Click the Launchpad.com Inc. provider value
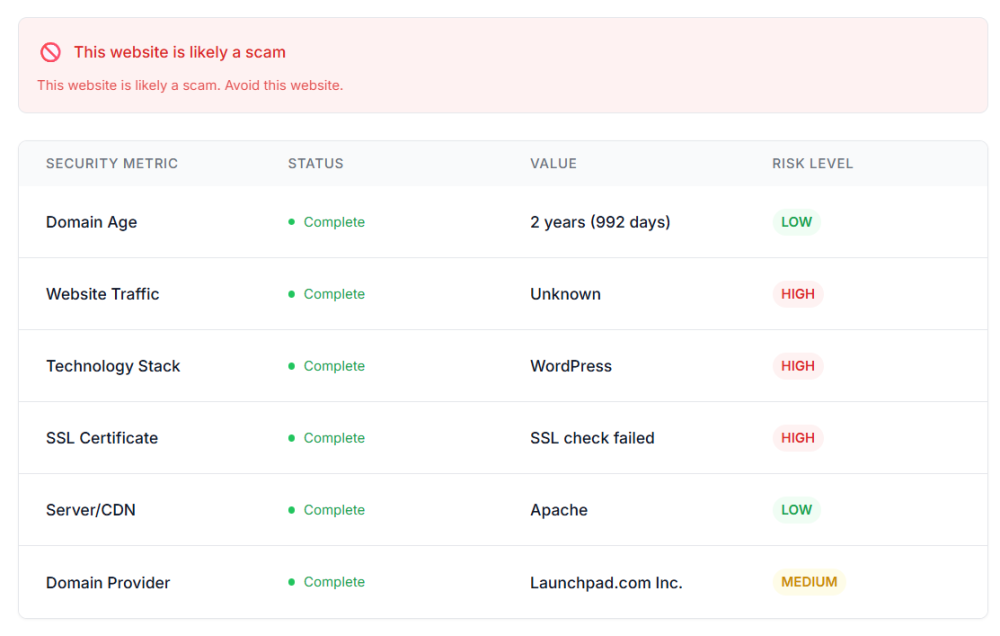Image resolution: width=1000 pixels, height=636 pixels. click(x=606, y=583)
